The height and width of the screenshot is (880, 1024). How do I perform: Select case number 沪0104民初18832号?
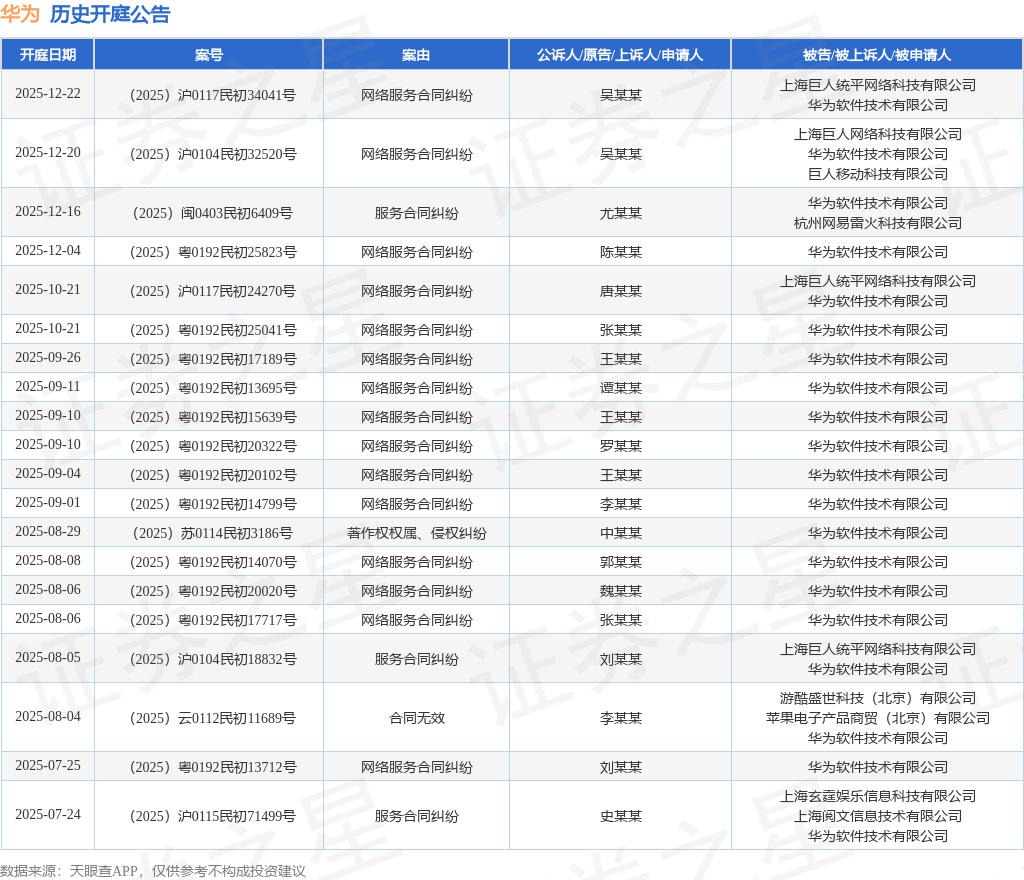[213, 659]
